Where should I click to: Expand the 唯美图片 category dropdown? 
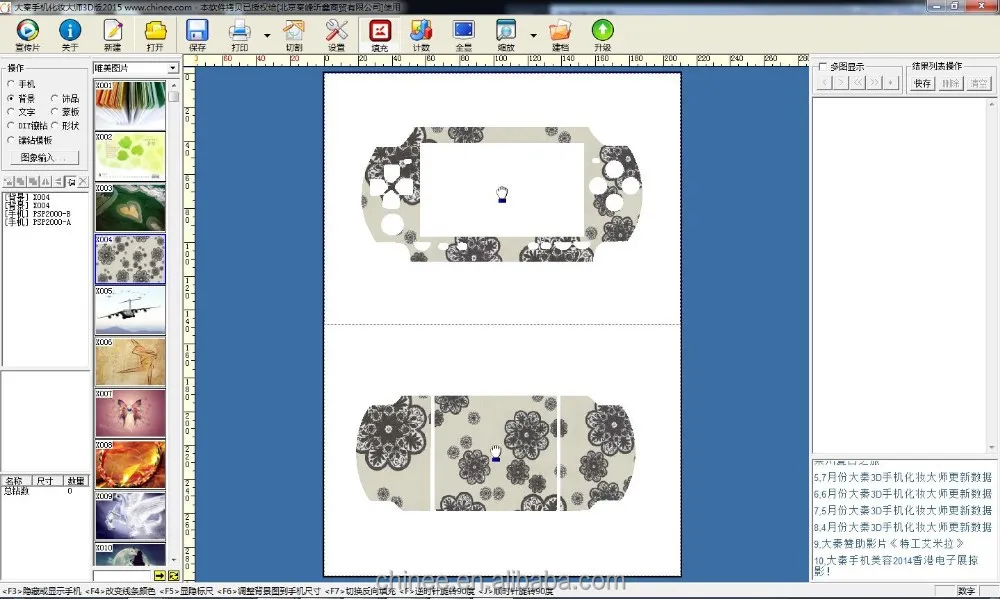[x=173, y=68]
